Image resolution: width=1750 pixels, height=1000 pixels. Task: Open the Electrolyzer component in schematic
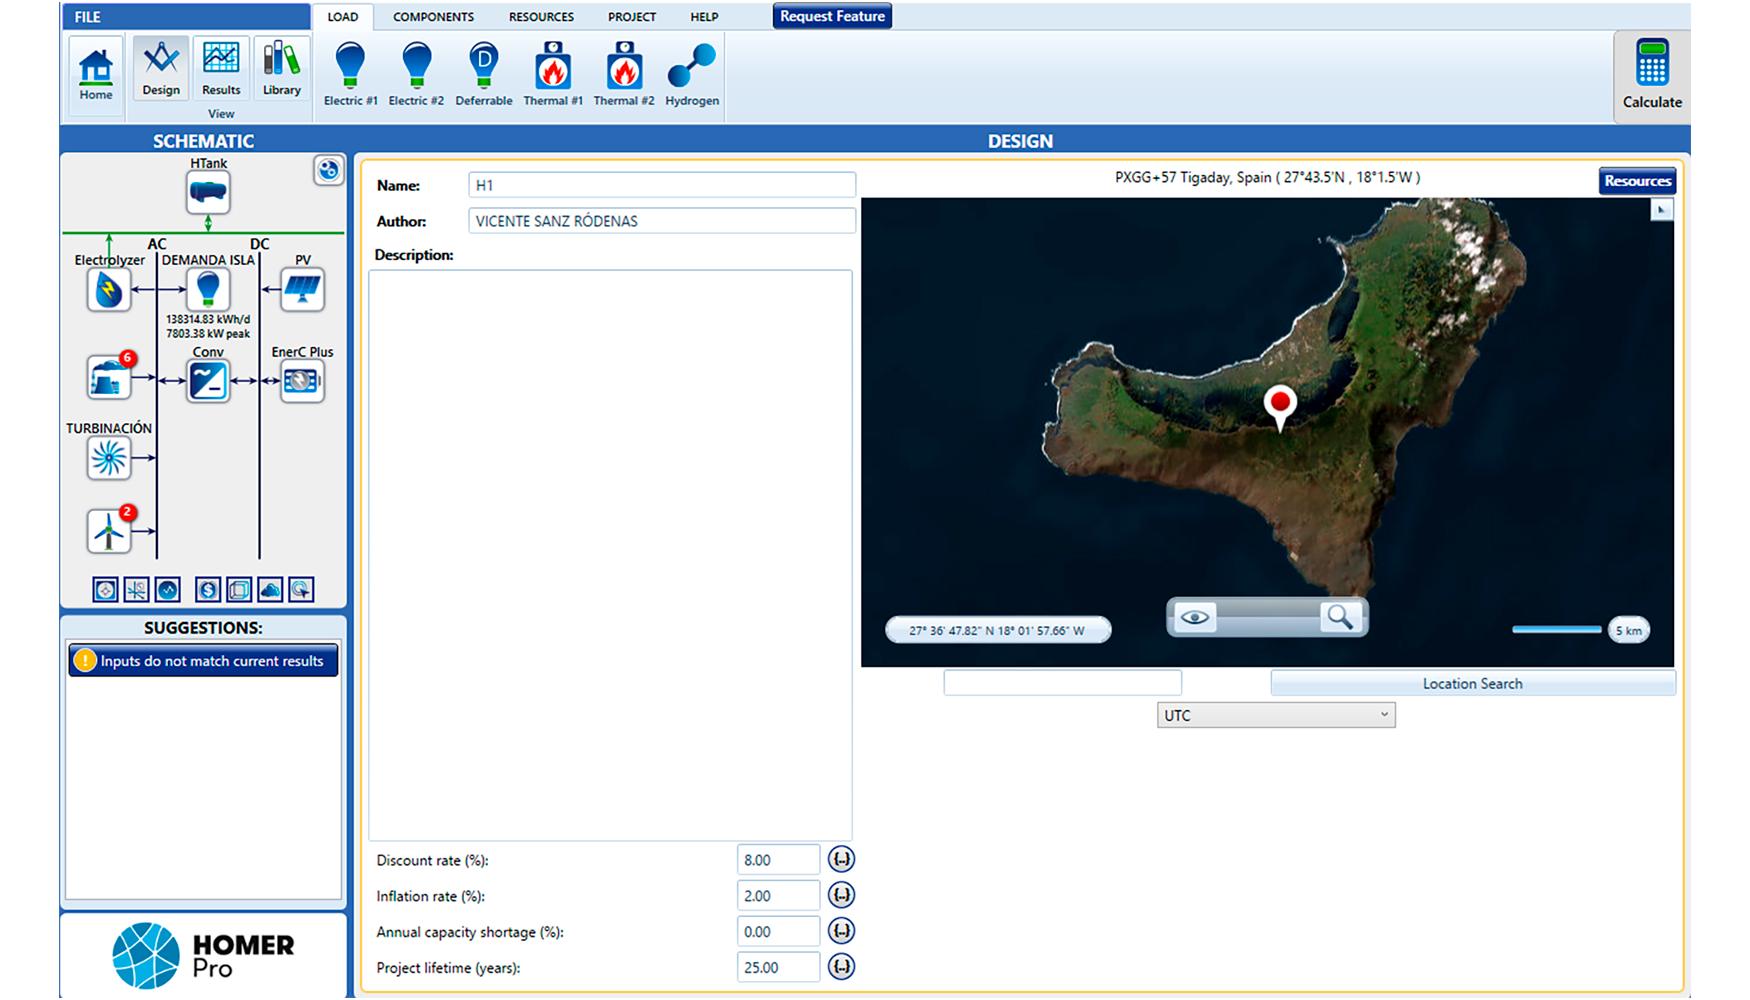click(108, 291)
